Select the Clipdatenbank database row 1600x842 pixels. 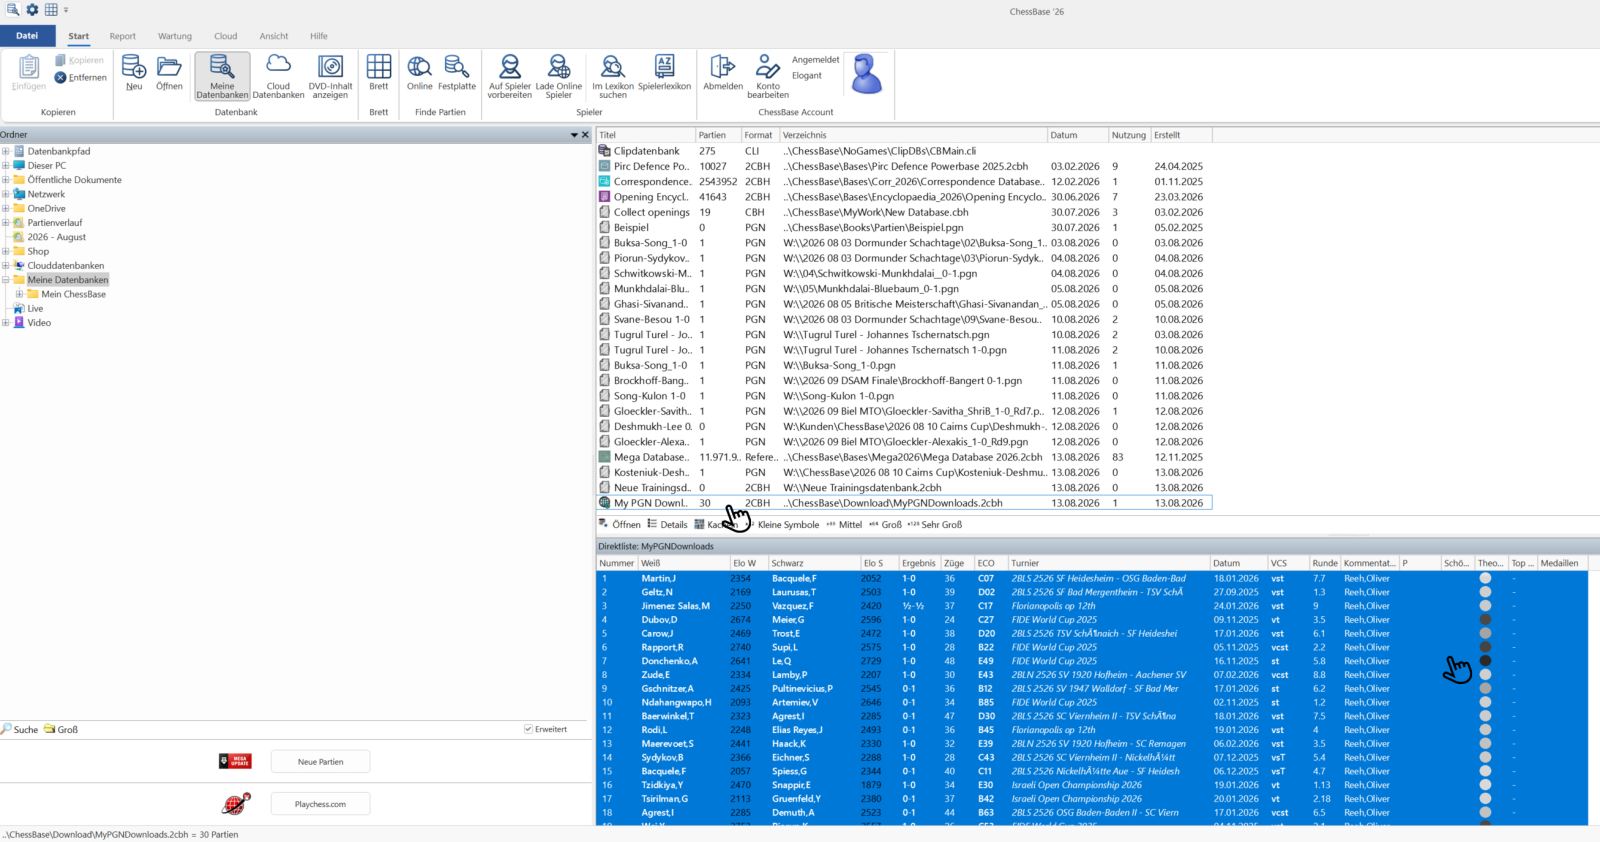click(x=904, y=151)
